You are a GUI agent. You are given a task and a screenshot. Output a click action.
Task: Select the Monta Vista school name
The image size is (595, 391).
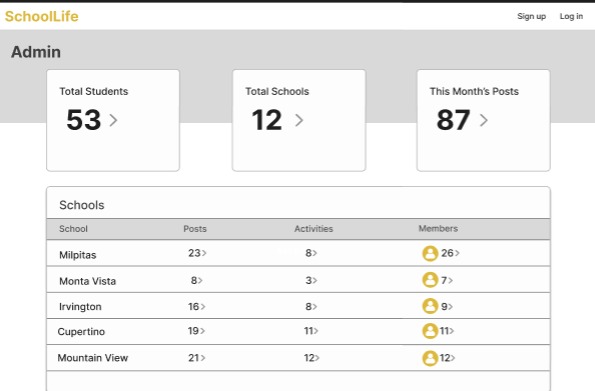tap(87, 281)
